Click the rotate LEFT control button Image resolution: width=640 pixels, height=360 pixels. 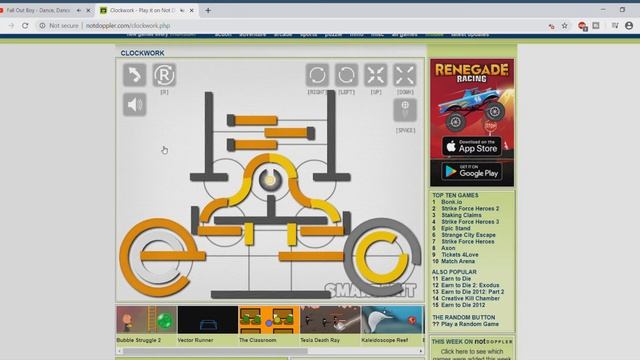coord(347,75)
